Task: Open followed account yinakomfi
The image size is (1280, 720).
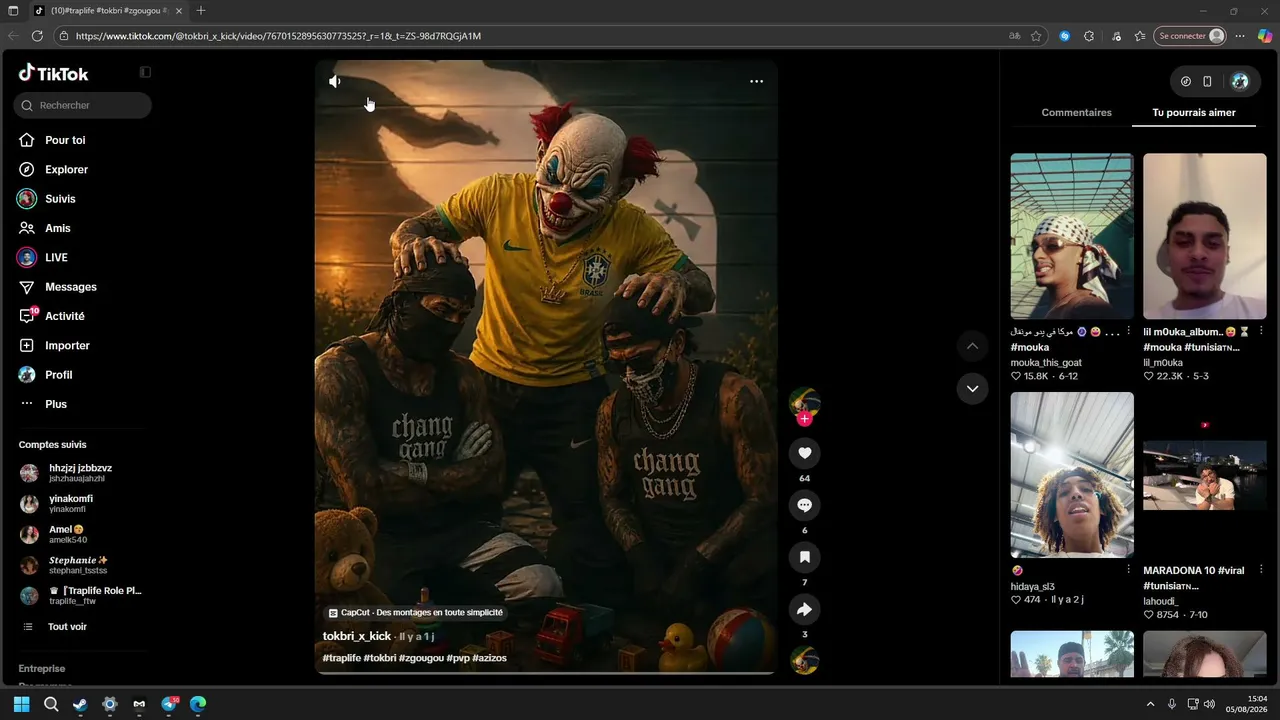Action: click(70, 503)
